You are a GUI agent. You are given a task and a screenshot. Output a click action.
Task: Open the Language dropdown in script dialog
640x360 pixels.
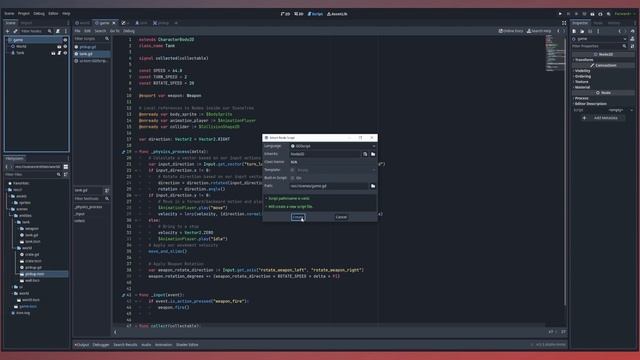tap(333, 146)
